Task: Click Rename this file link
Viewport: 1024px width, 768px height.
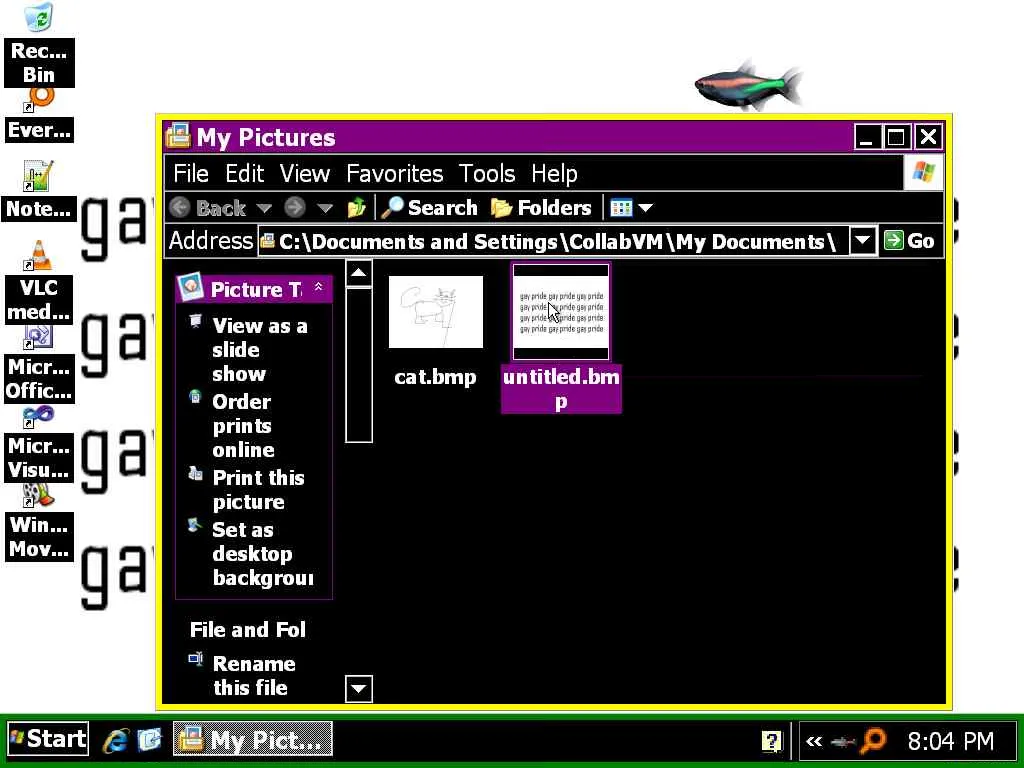Action: click(254, 675)
